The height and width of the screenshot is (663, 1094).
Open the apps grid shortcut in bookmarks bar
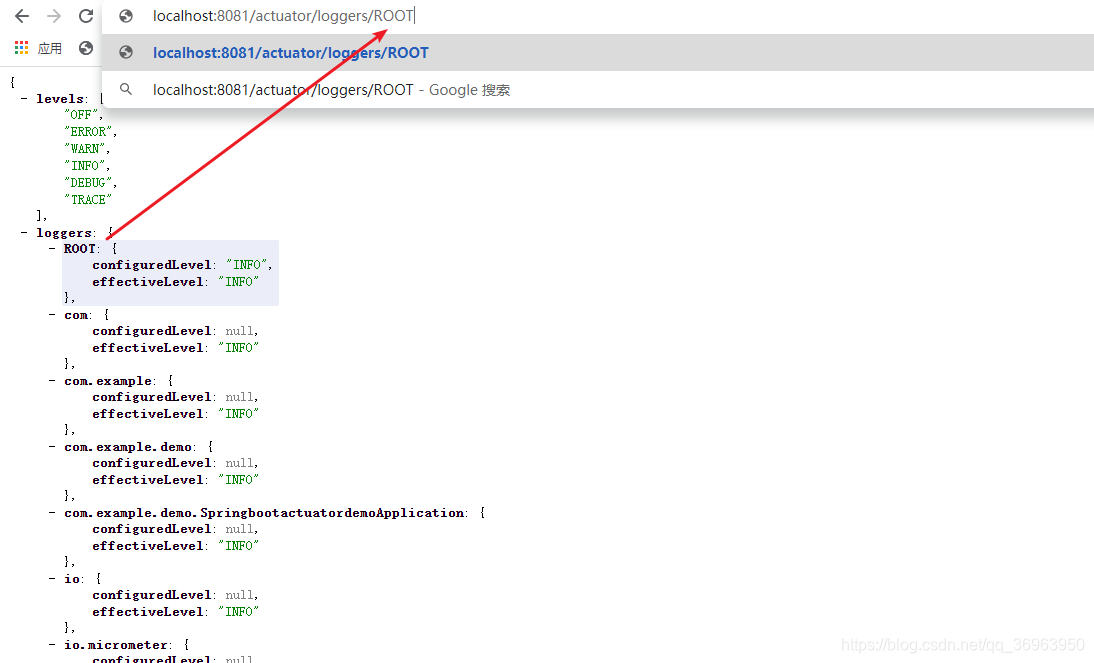[22, 47]
